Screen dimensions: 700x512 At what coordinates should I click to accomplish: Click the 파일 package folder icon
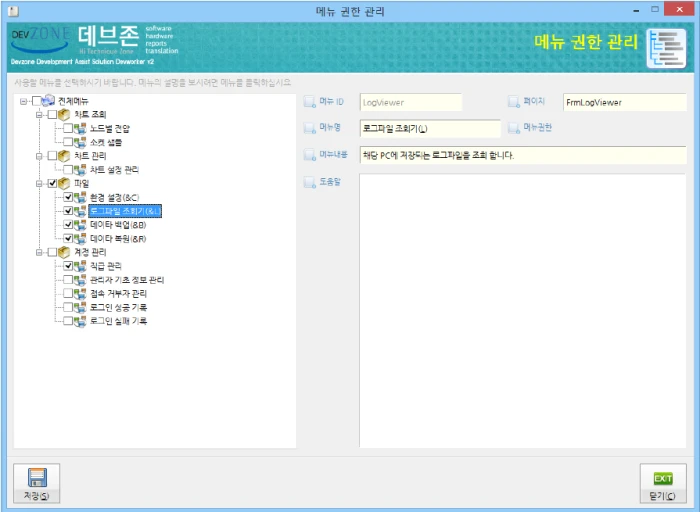[x=64, y=183]
